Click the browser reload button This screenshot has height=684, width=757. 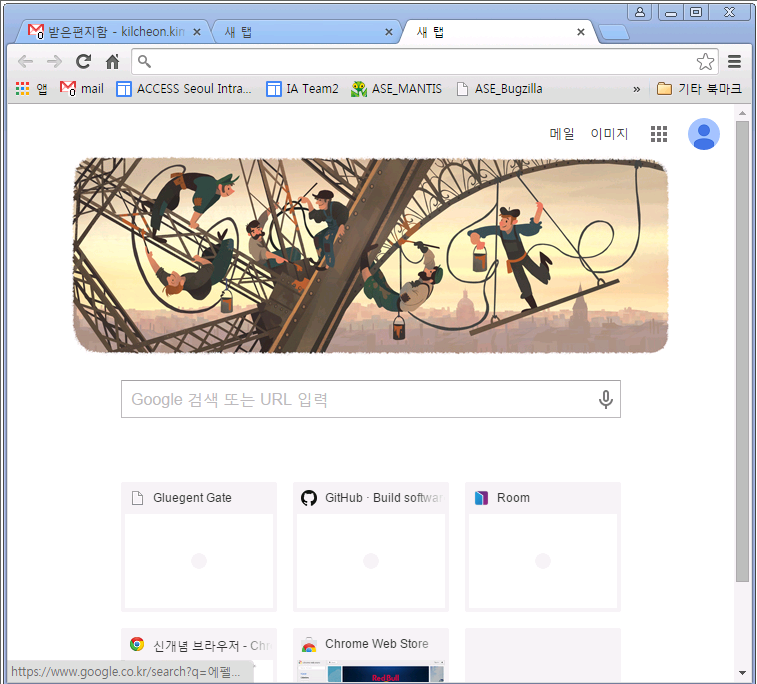(84, 61)
